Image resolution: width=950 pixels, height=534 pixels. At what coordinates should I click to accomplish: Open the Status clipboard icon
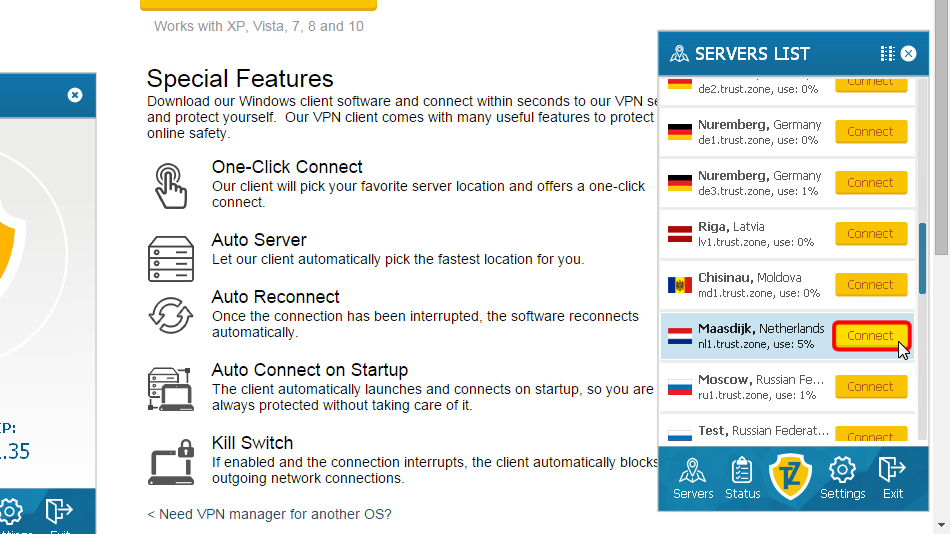click(x=742, y=478)
